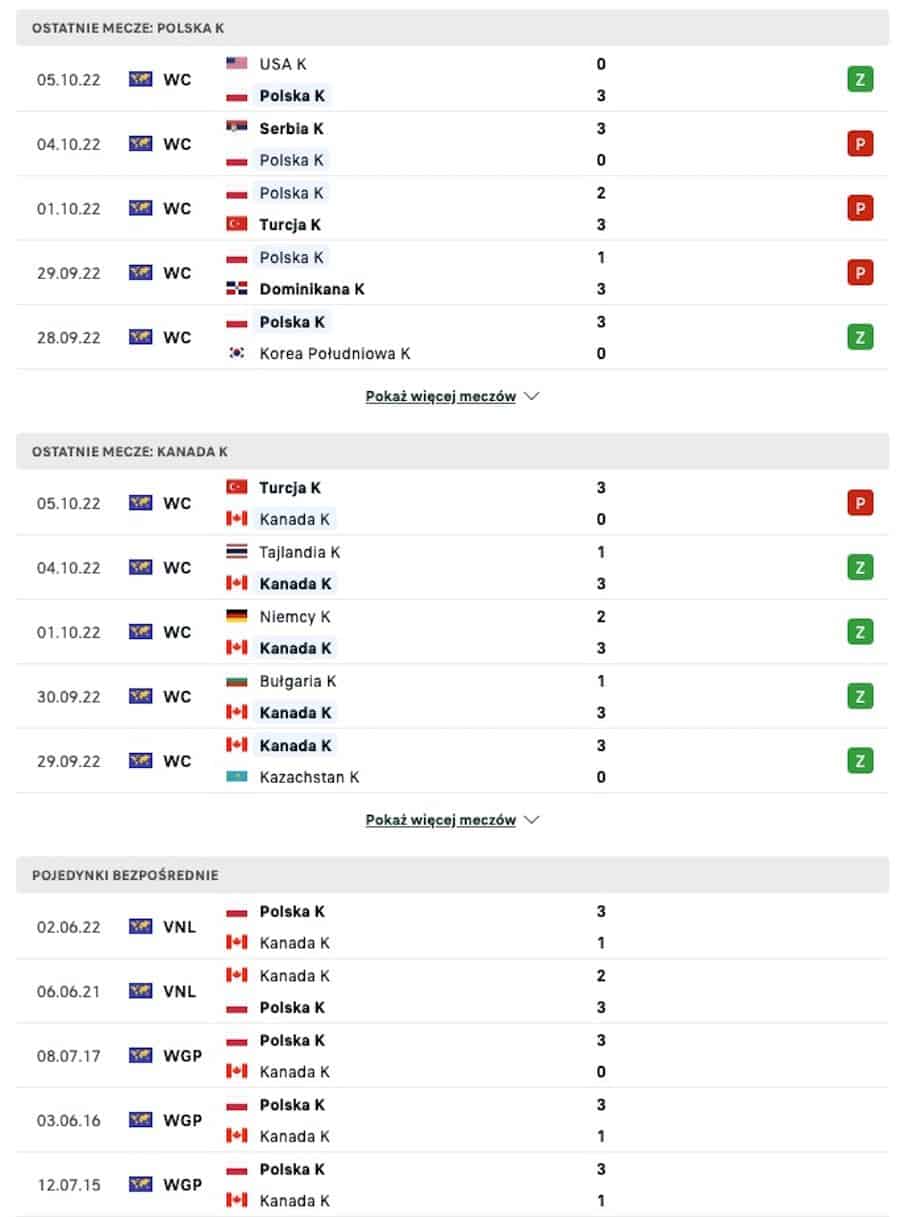Click the red P badge for Serbia K match
Viewport: 900px width, 1217px height.
click(x=860, y=144)
